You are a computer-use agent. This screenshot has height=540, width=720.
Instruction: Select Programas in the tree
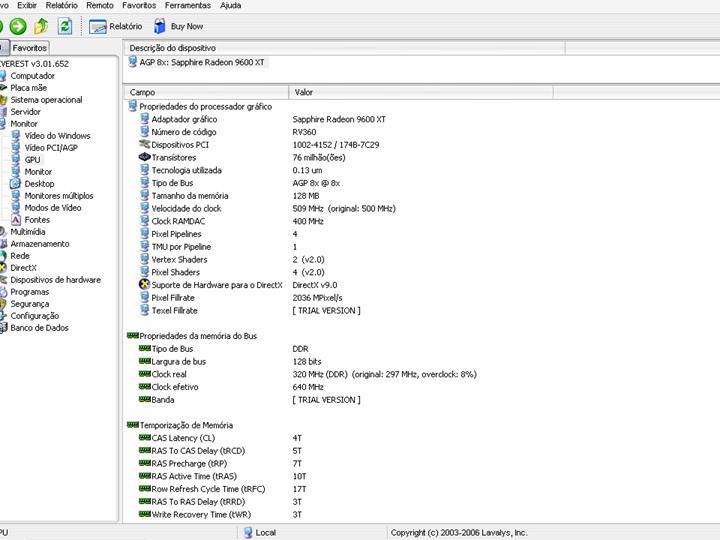point(29,292)
